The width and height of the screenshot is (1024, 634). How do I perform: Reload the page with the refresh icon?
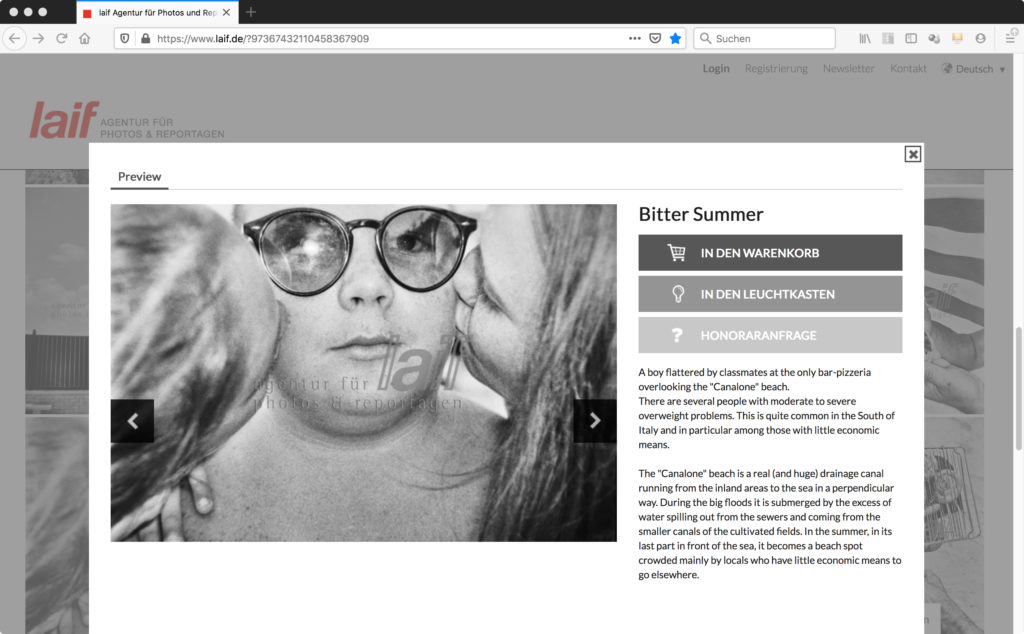(61, 39)
